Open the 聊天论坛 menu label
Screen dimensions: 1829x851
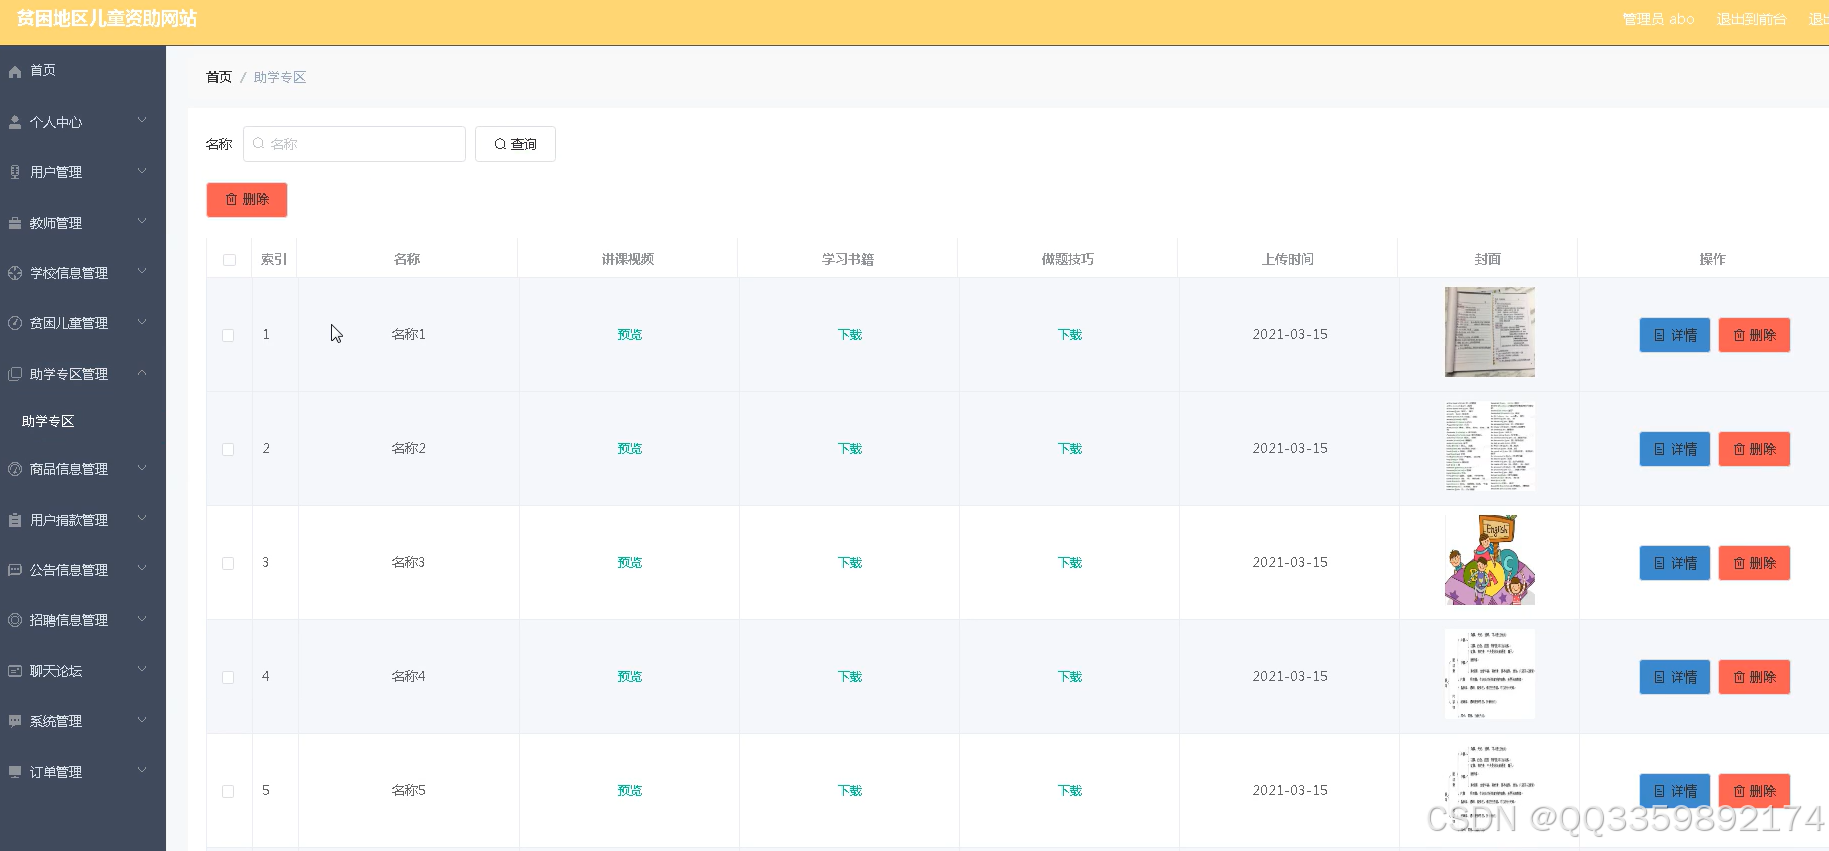click(56, 671)
